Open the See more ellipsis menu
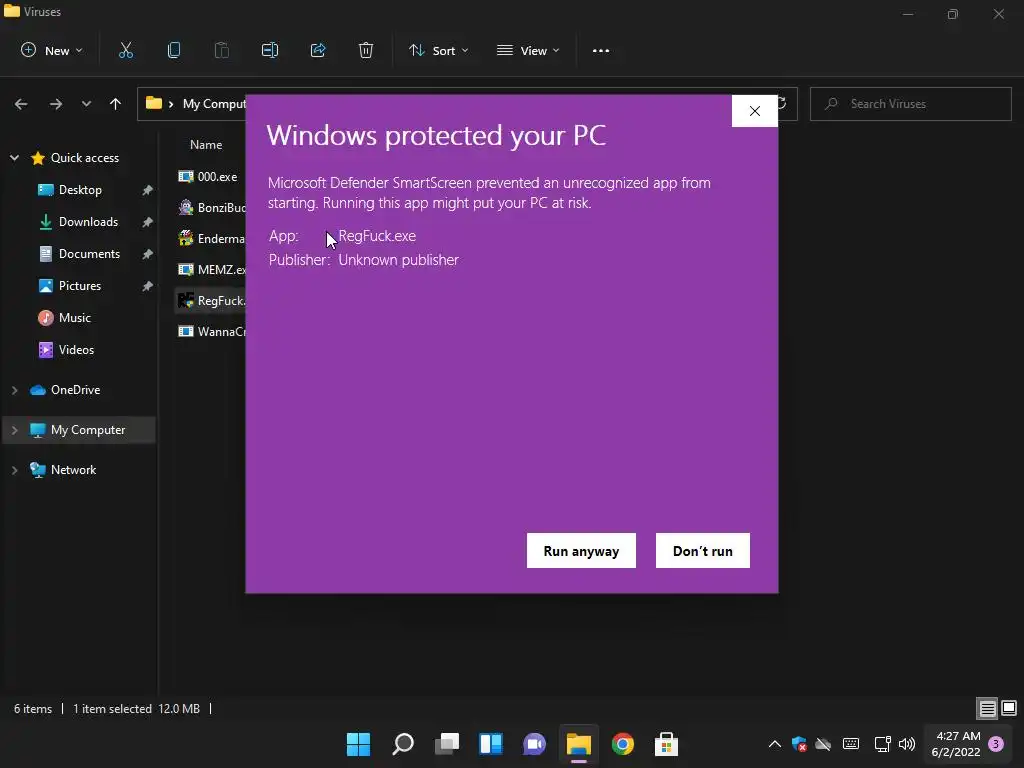 pyautogui.click(x=601, y=50)
